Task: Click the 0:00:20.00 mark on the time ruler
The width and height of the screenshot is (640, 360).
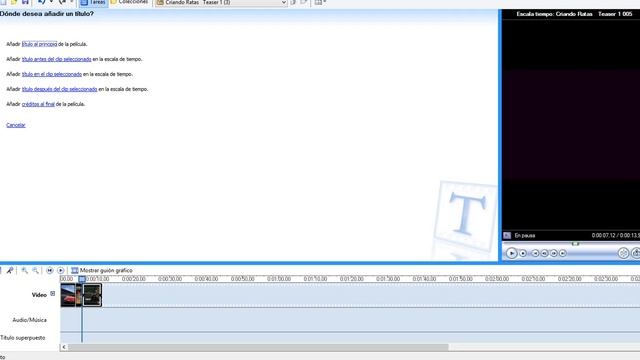Action: pyautogui.click(x=133, y=279)
